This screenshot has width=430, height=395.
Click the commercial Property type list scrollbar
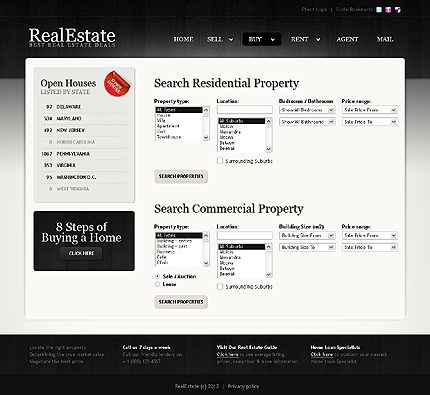point(206,249)
